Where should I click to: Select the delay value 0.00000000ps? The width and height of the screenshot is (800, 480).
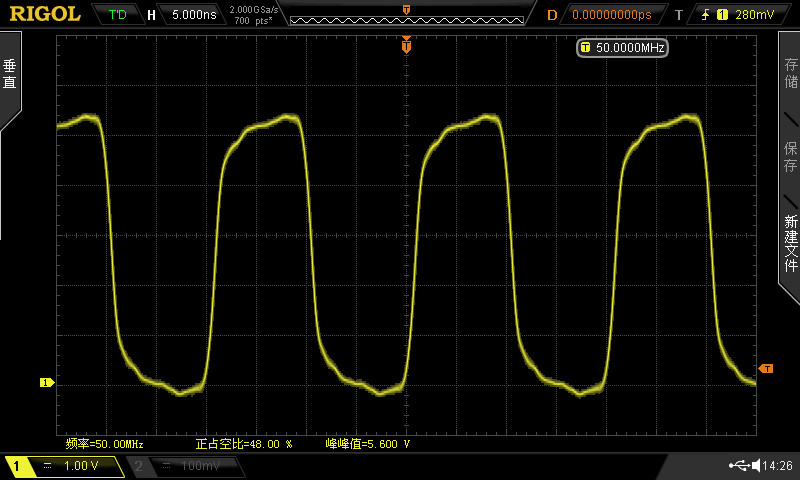612,15
